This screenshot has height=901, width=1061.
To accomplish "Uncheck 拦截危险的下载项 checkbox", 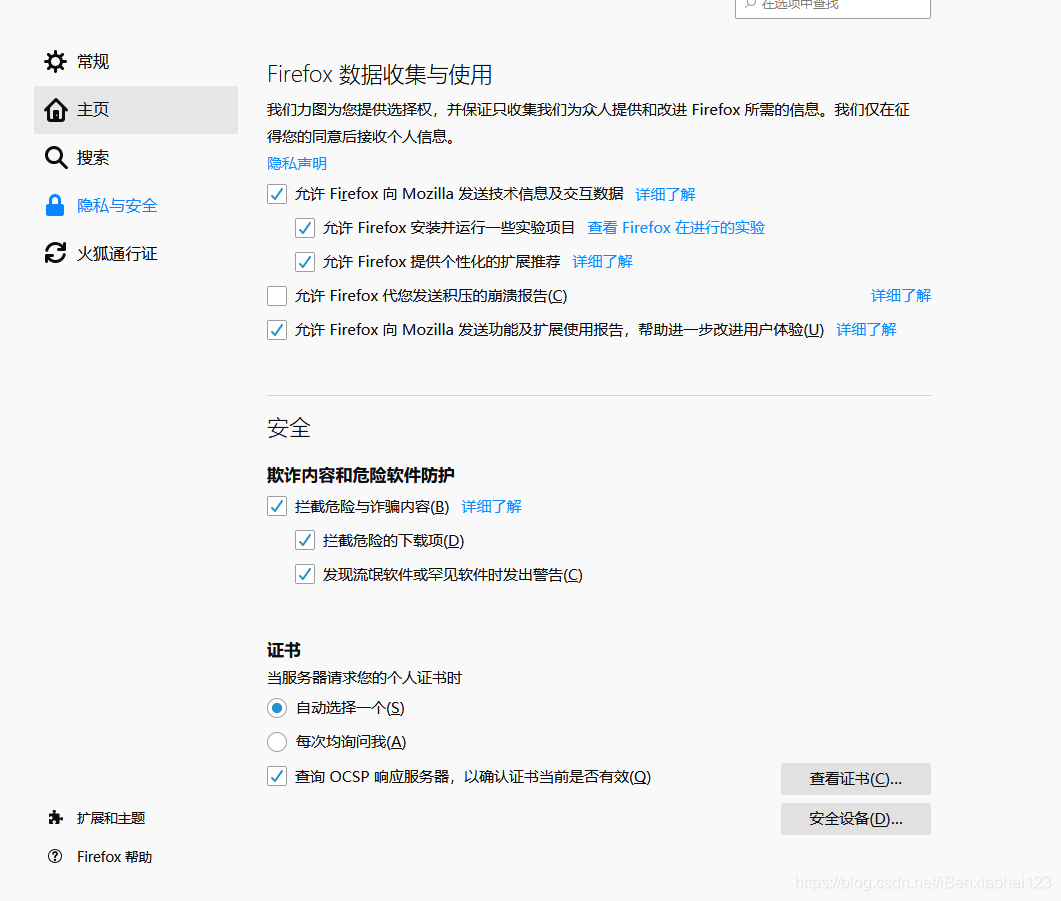I will point(304,540).
